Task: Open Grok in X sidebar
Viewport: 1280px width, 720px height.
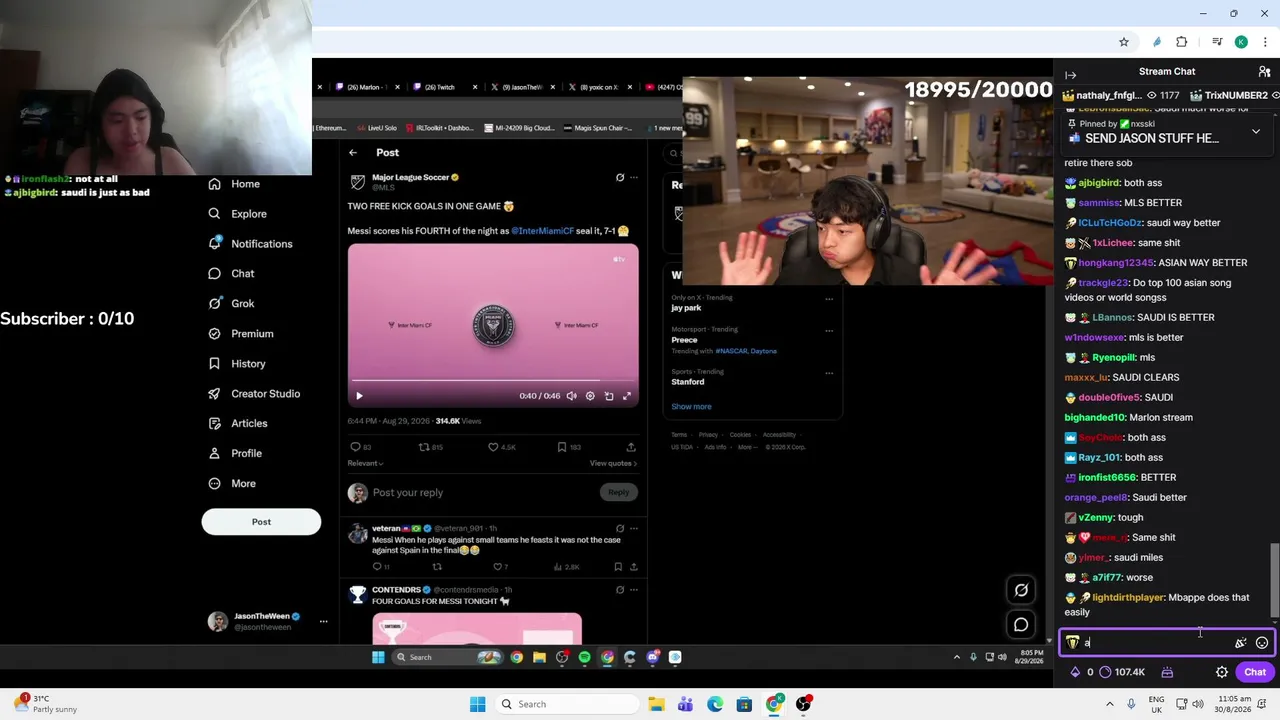Action: 231,304
